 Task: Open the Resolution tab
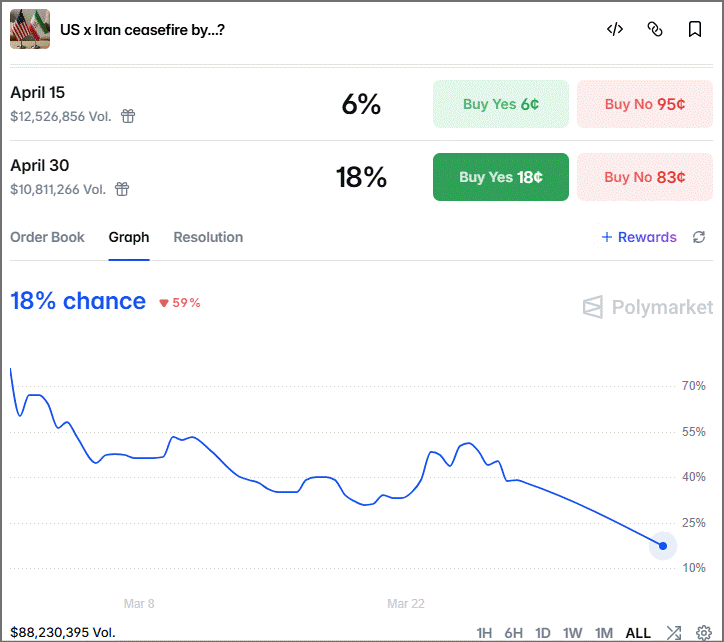click(x=208, y=237)
